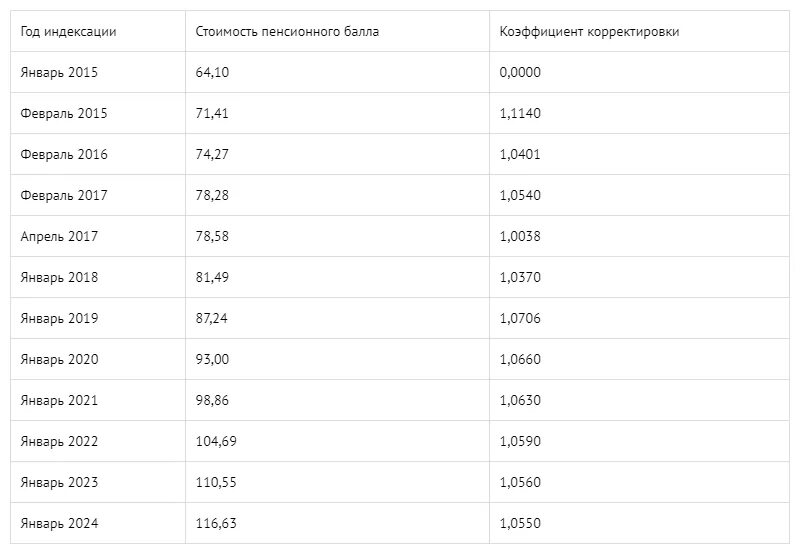This screenshot has width=802, height=560.
Task: Click the "Стоимость пенсионного балла" column header
Action: 288,31
